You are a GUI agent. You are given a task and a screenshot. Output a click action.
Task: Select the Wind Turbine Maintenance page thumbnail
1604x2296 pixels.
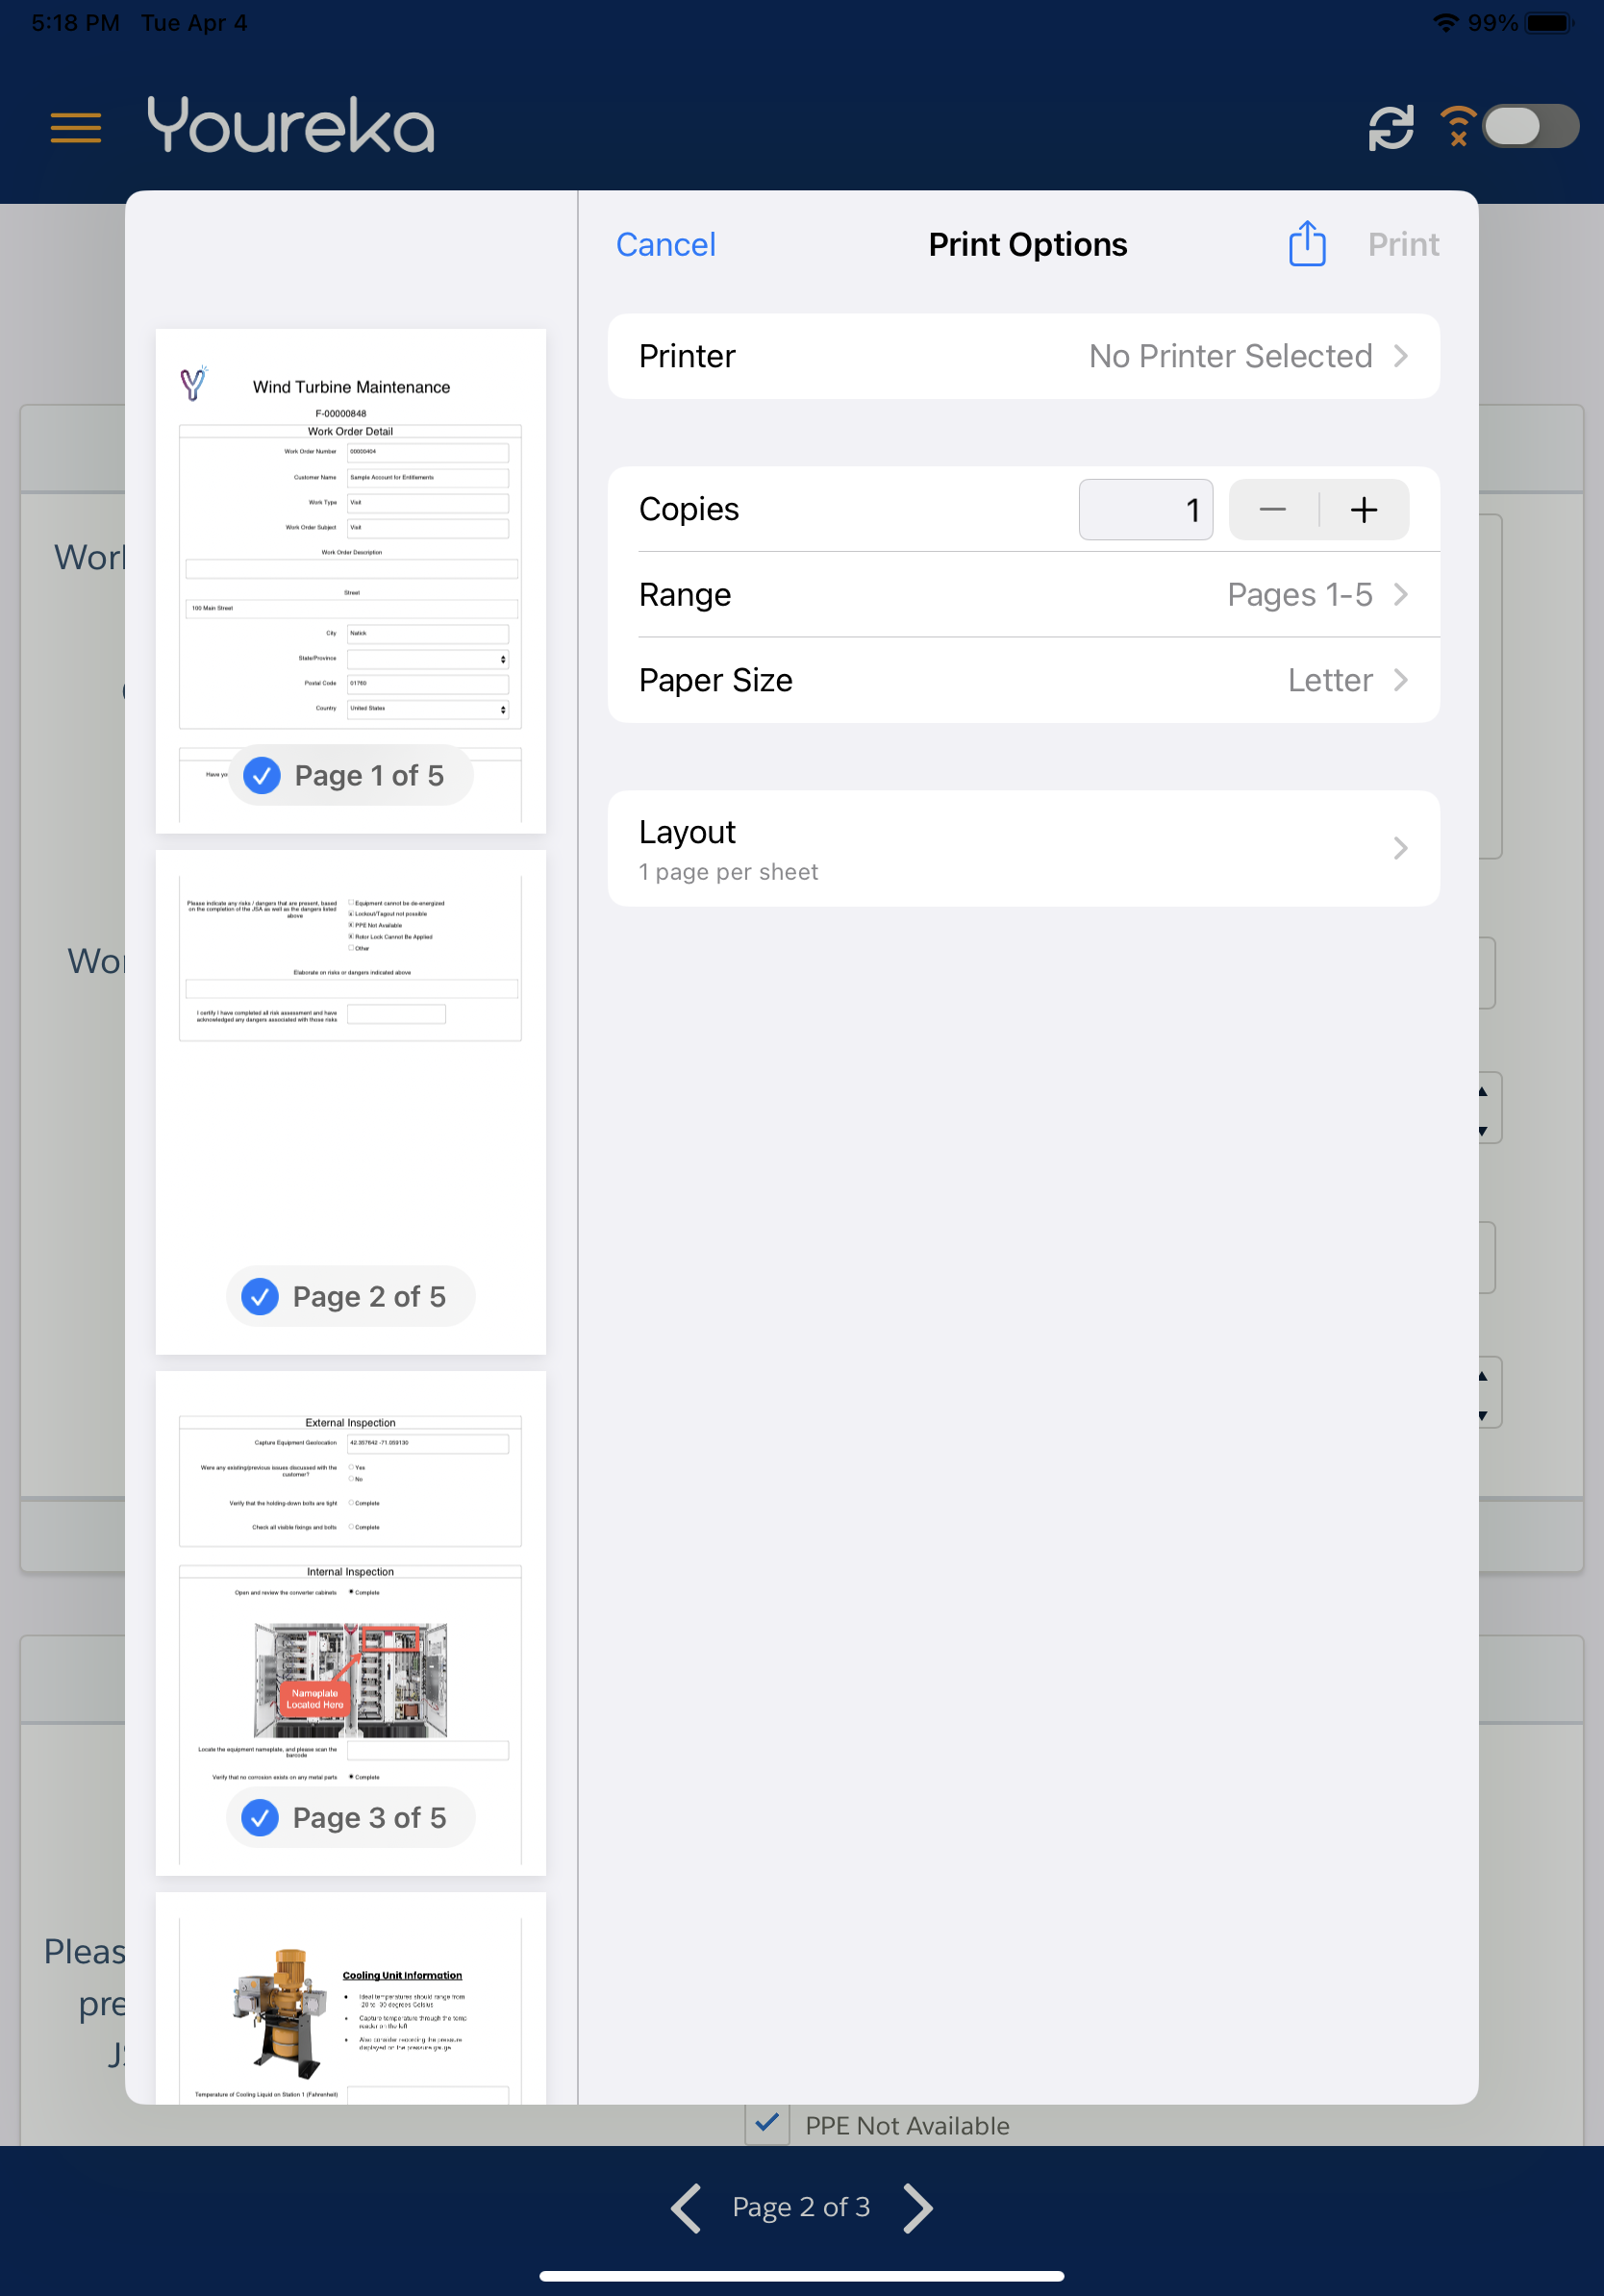351,581
